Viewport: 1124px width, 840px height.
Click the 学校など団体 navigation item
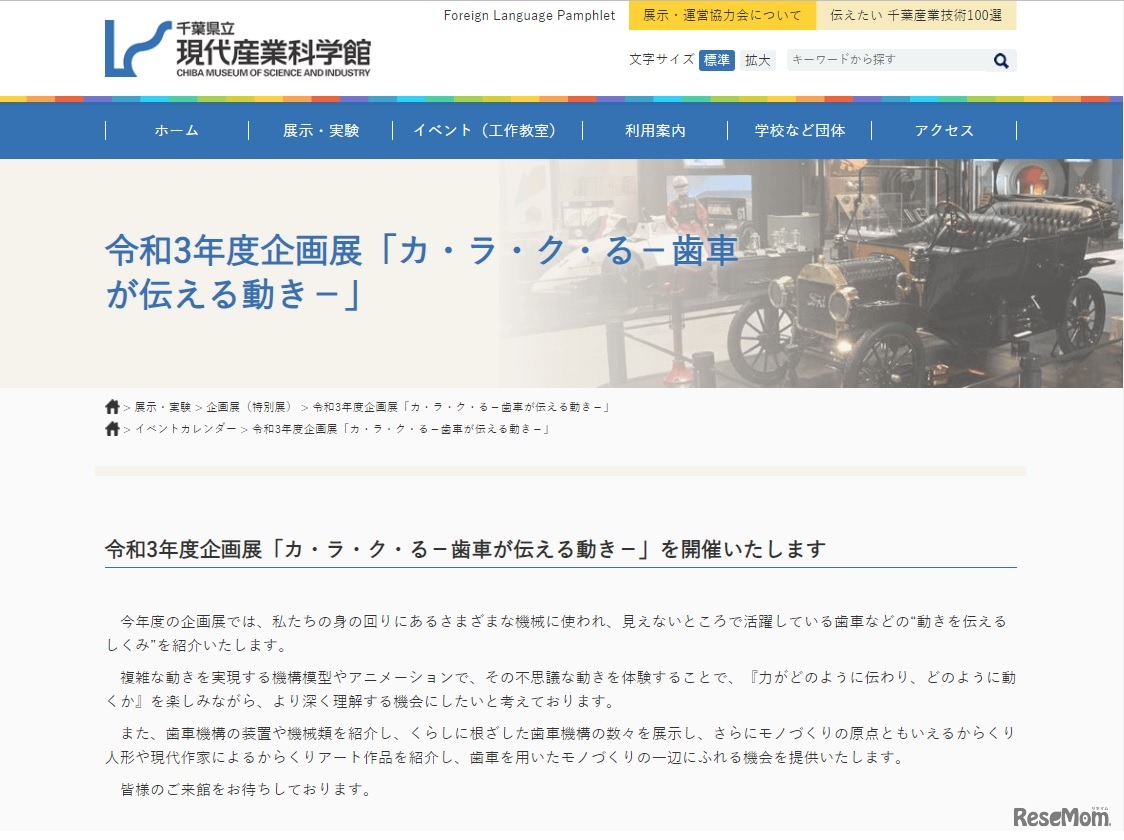point(799,130)
